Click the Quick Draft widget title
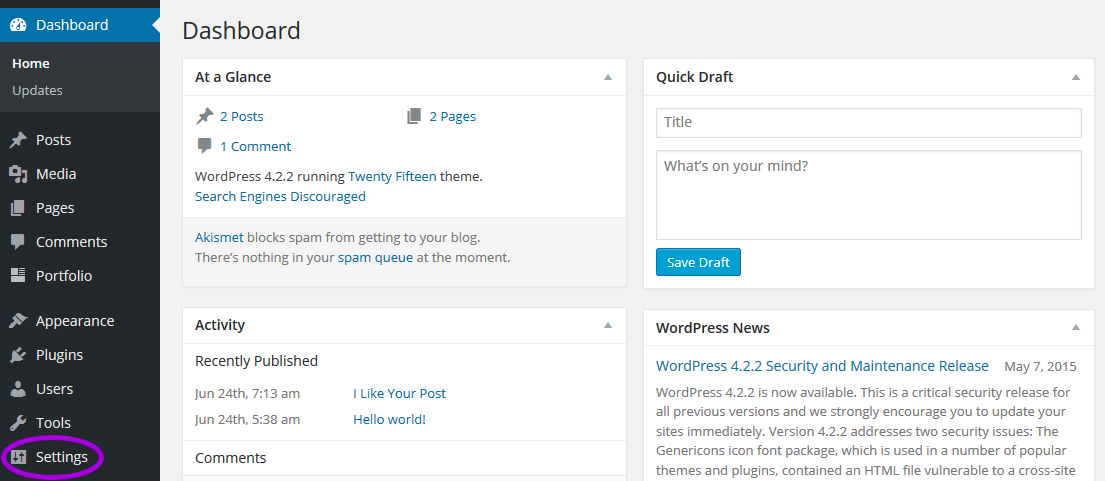Image resolution: width=1105 pixels, height=481 pixels. pyautogui.click(x=695, y=77)
